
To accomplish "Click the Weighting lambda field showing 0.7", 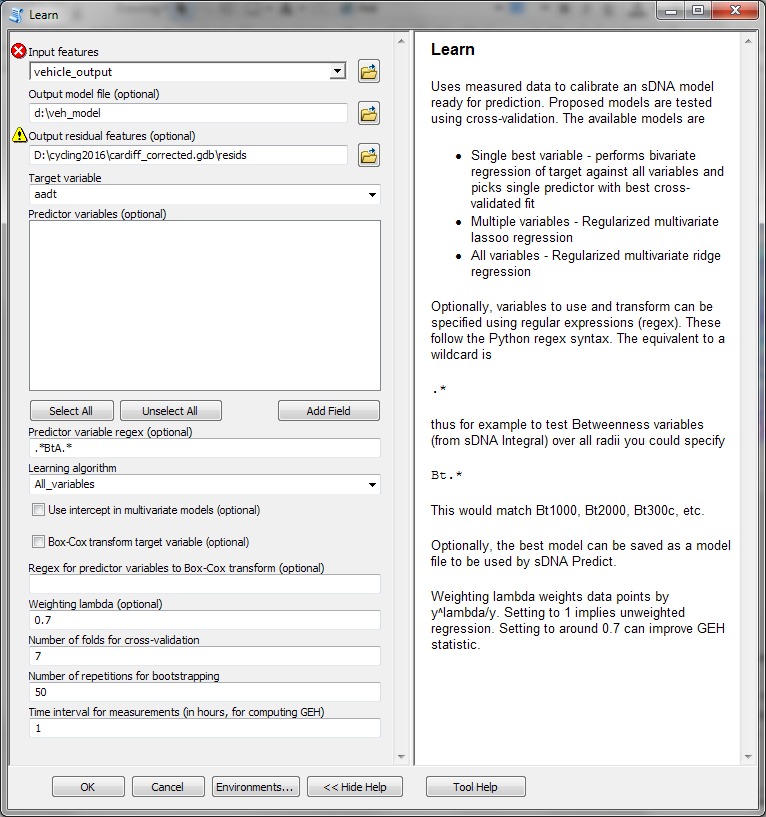I will point(205,620).
